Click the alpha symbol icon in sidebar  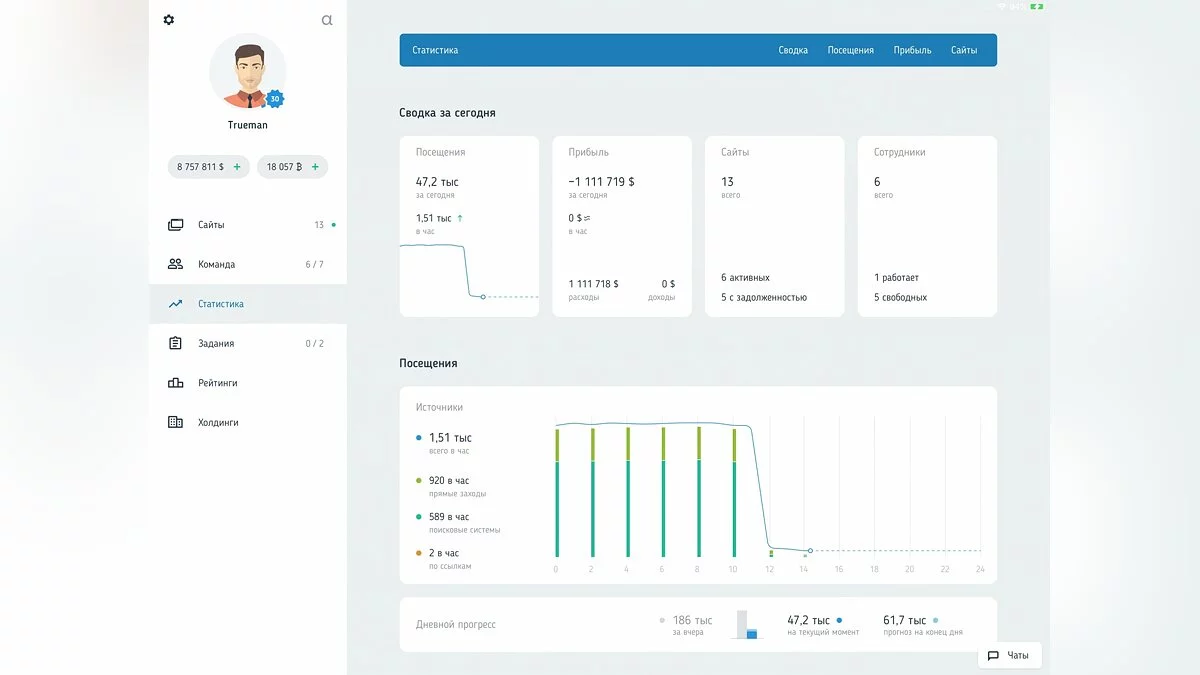tap(326, 20)
